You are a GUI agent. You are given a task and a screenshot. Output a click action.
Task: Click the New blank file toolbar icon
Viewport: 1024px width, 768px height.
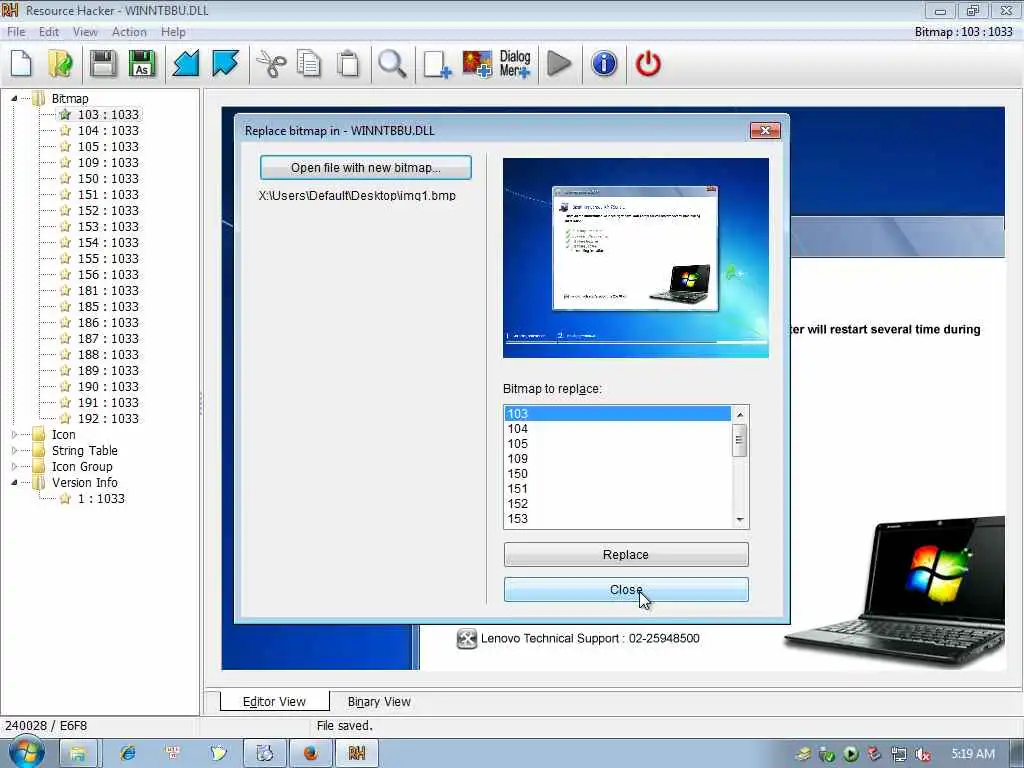point(22,64)
